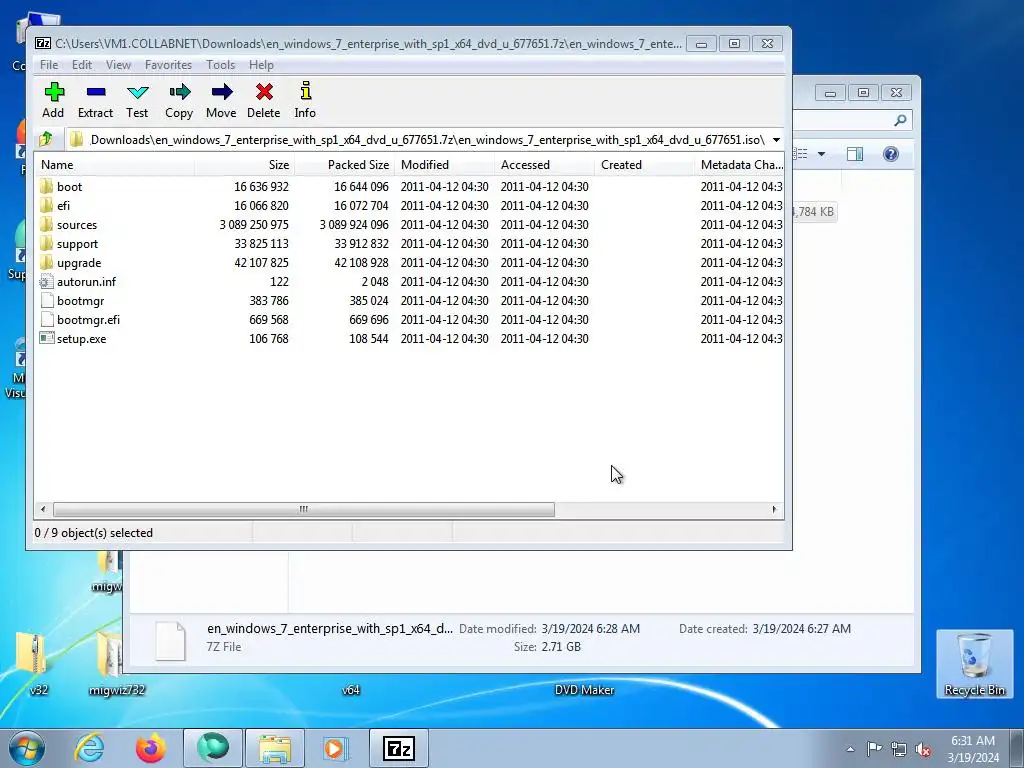
Task: Toggle preview pane in Explorer window
Action: (855, 153)
